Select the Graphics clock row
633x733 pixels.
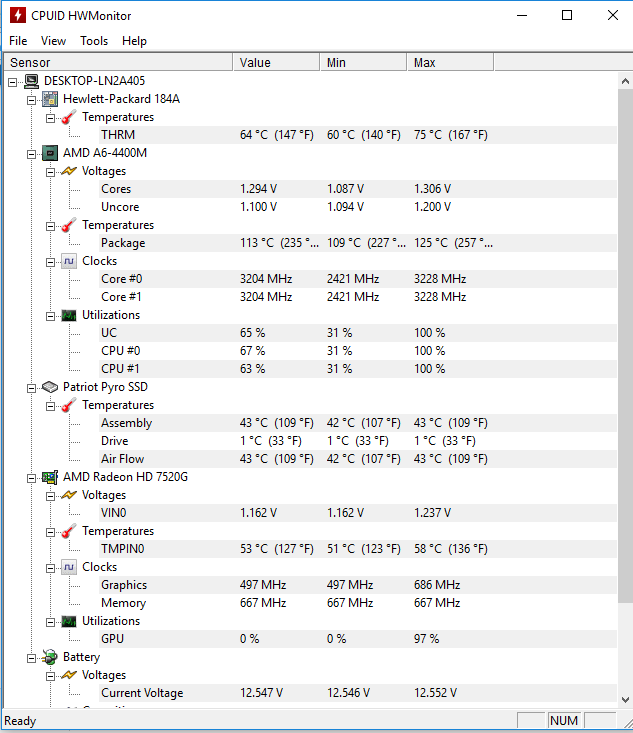click(x=358, y=585)
